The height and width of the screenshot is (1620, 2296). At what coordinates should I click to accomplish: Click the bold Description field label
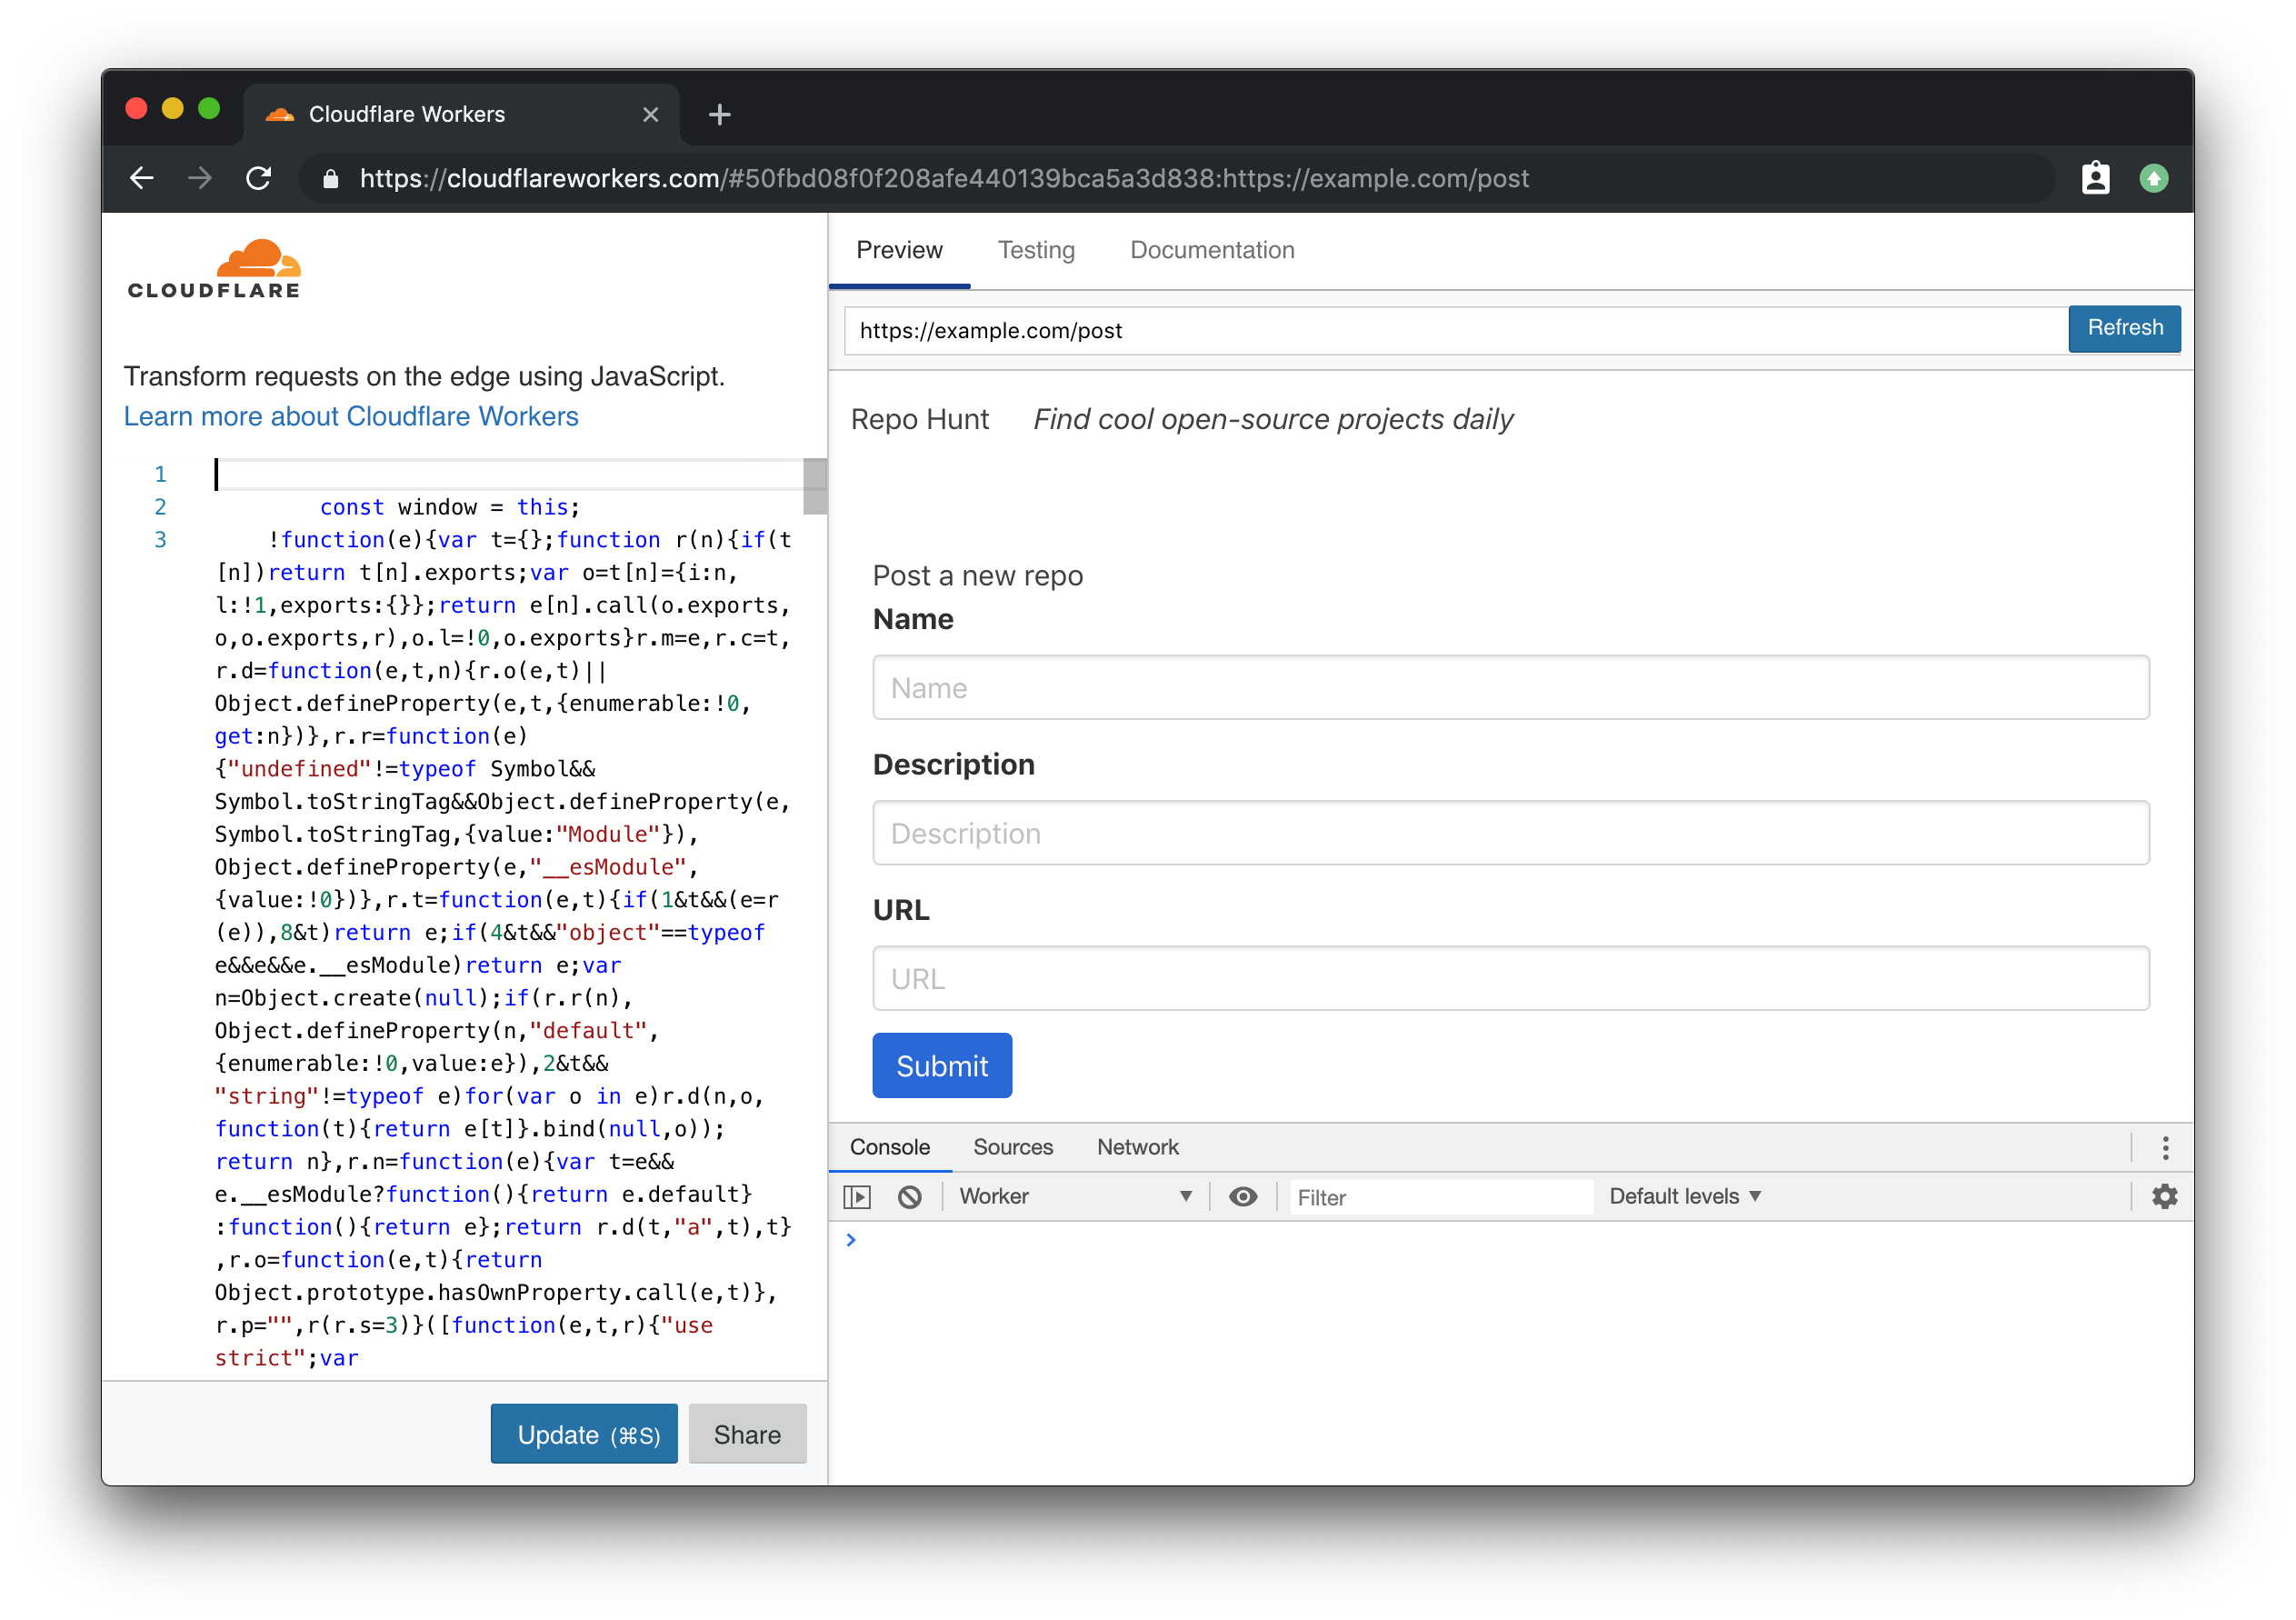click(954, 765)
